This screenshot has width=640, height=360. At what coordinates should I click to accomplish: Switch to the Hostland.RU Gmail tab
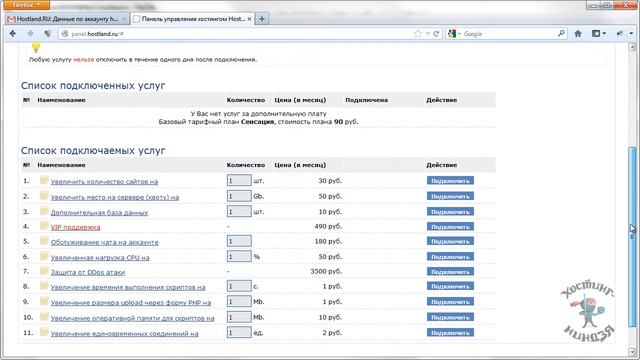[67, 19]
